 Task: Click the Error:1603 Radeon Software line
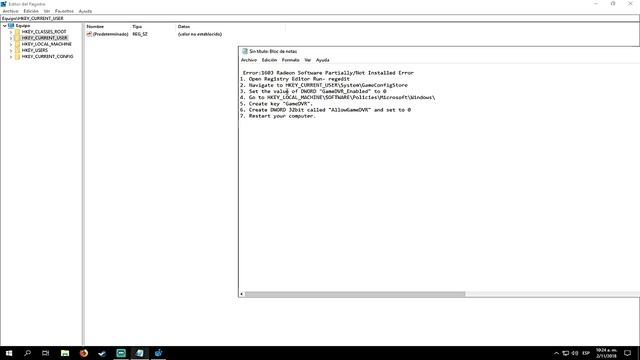pyautogui.click(x=328, y=73)
